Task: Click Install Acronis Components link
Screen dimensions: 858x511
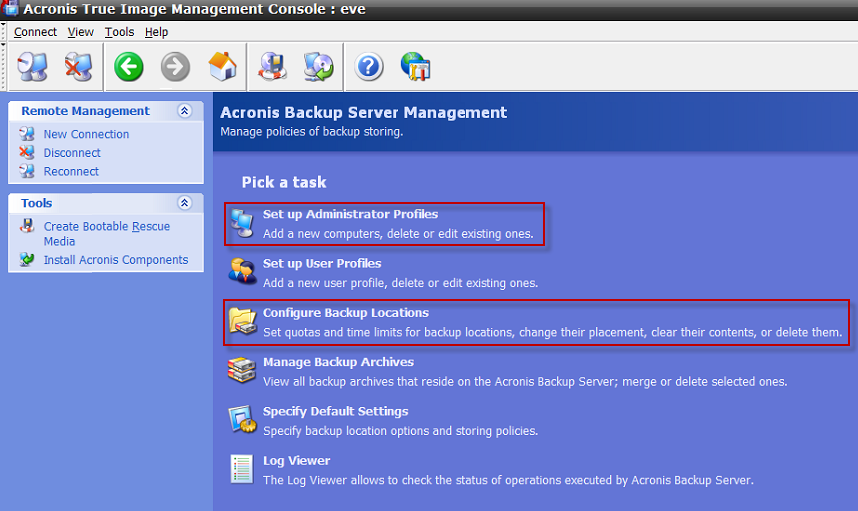Action: click(116, 260)
